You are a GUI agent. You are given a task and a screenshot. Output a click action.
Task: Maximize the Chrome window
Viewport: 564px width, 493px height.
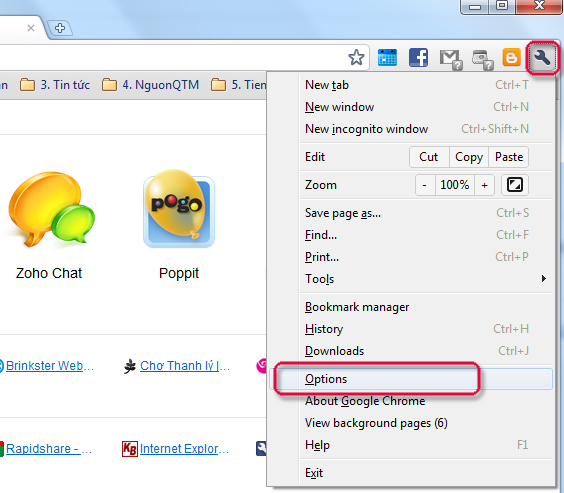[502, 6]
